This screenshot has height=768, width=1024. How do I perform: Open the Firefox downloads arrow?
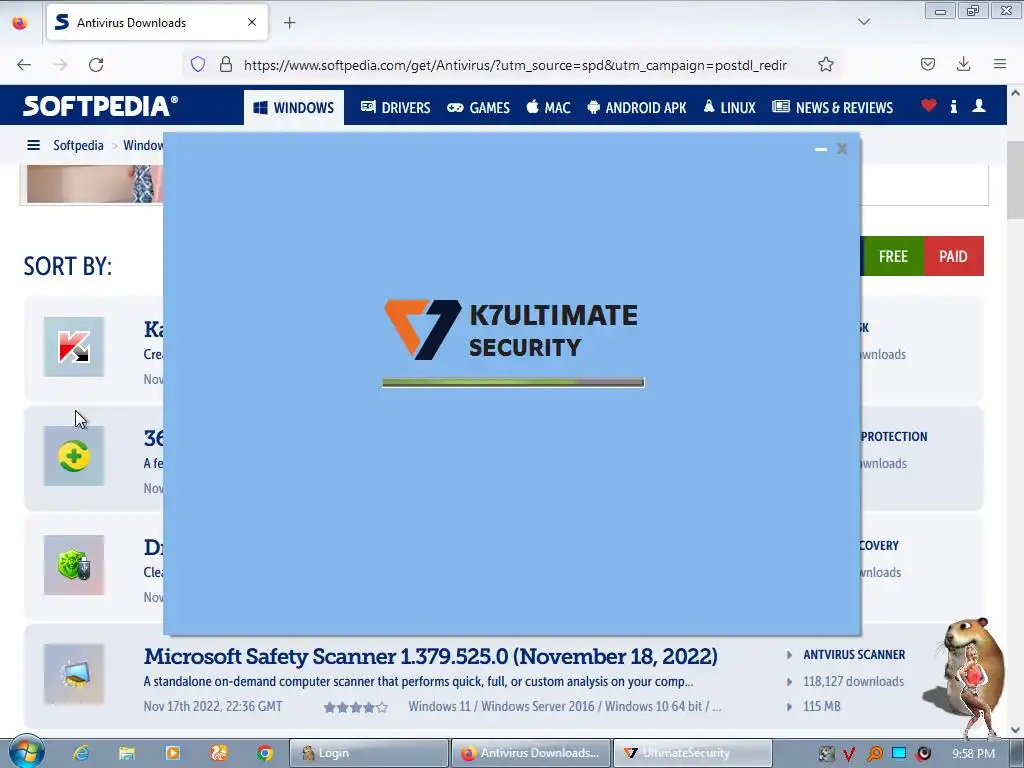coord(963,64)
